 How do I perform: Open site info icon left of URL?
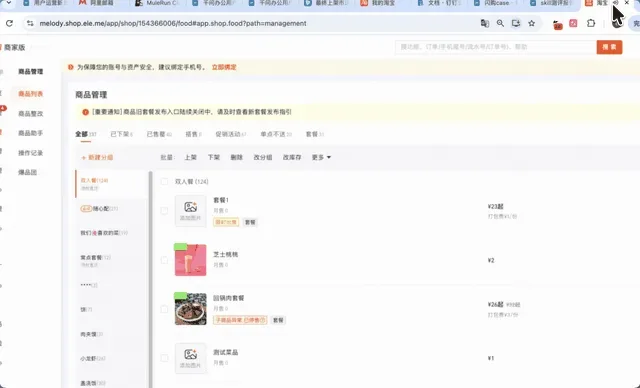click(30, 23)
